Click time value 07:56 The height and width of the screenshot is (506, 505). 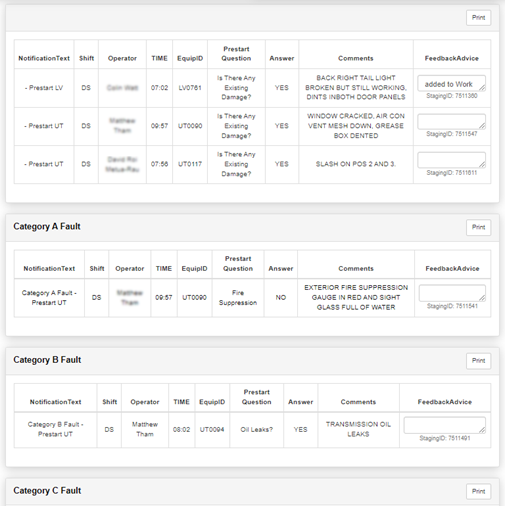pos(159,164)
